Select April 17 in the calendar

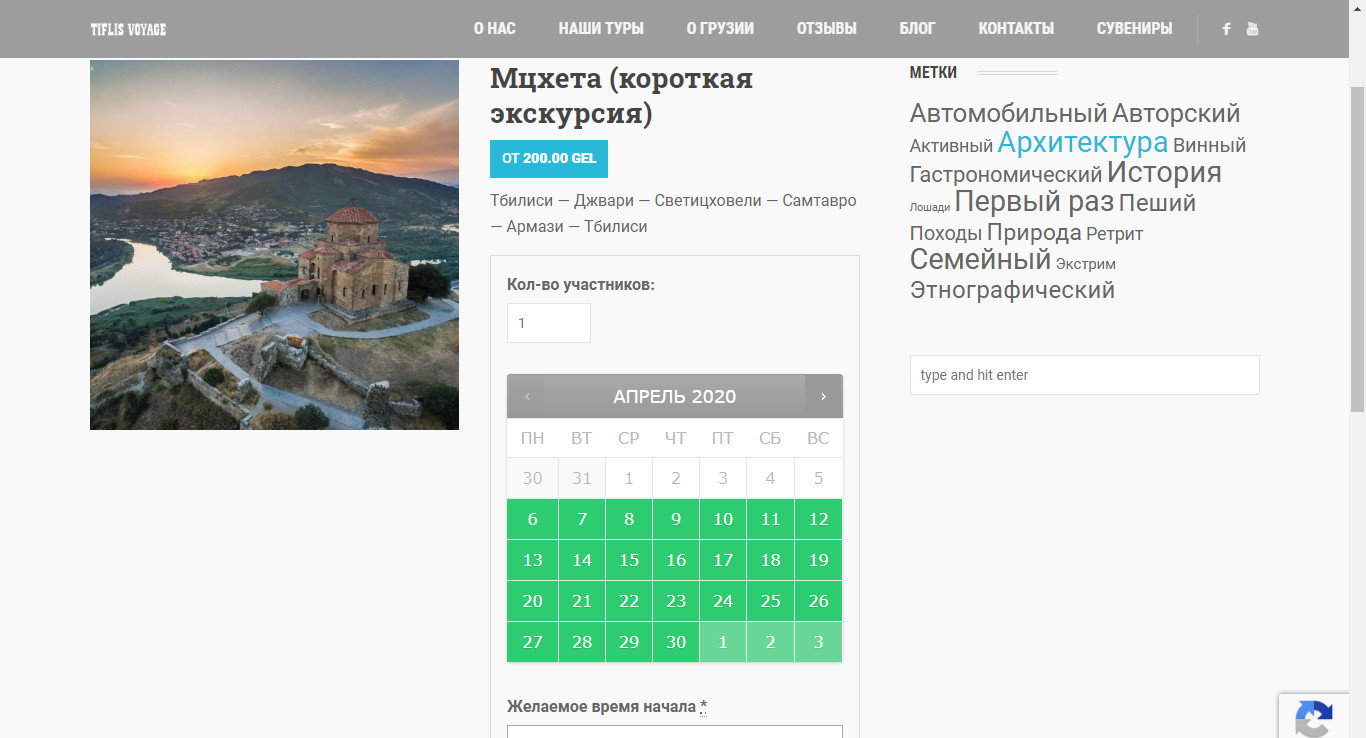723,560
